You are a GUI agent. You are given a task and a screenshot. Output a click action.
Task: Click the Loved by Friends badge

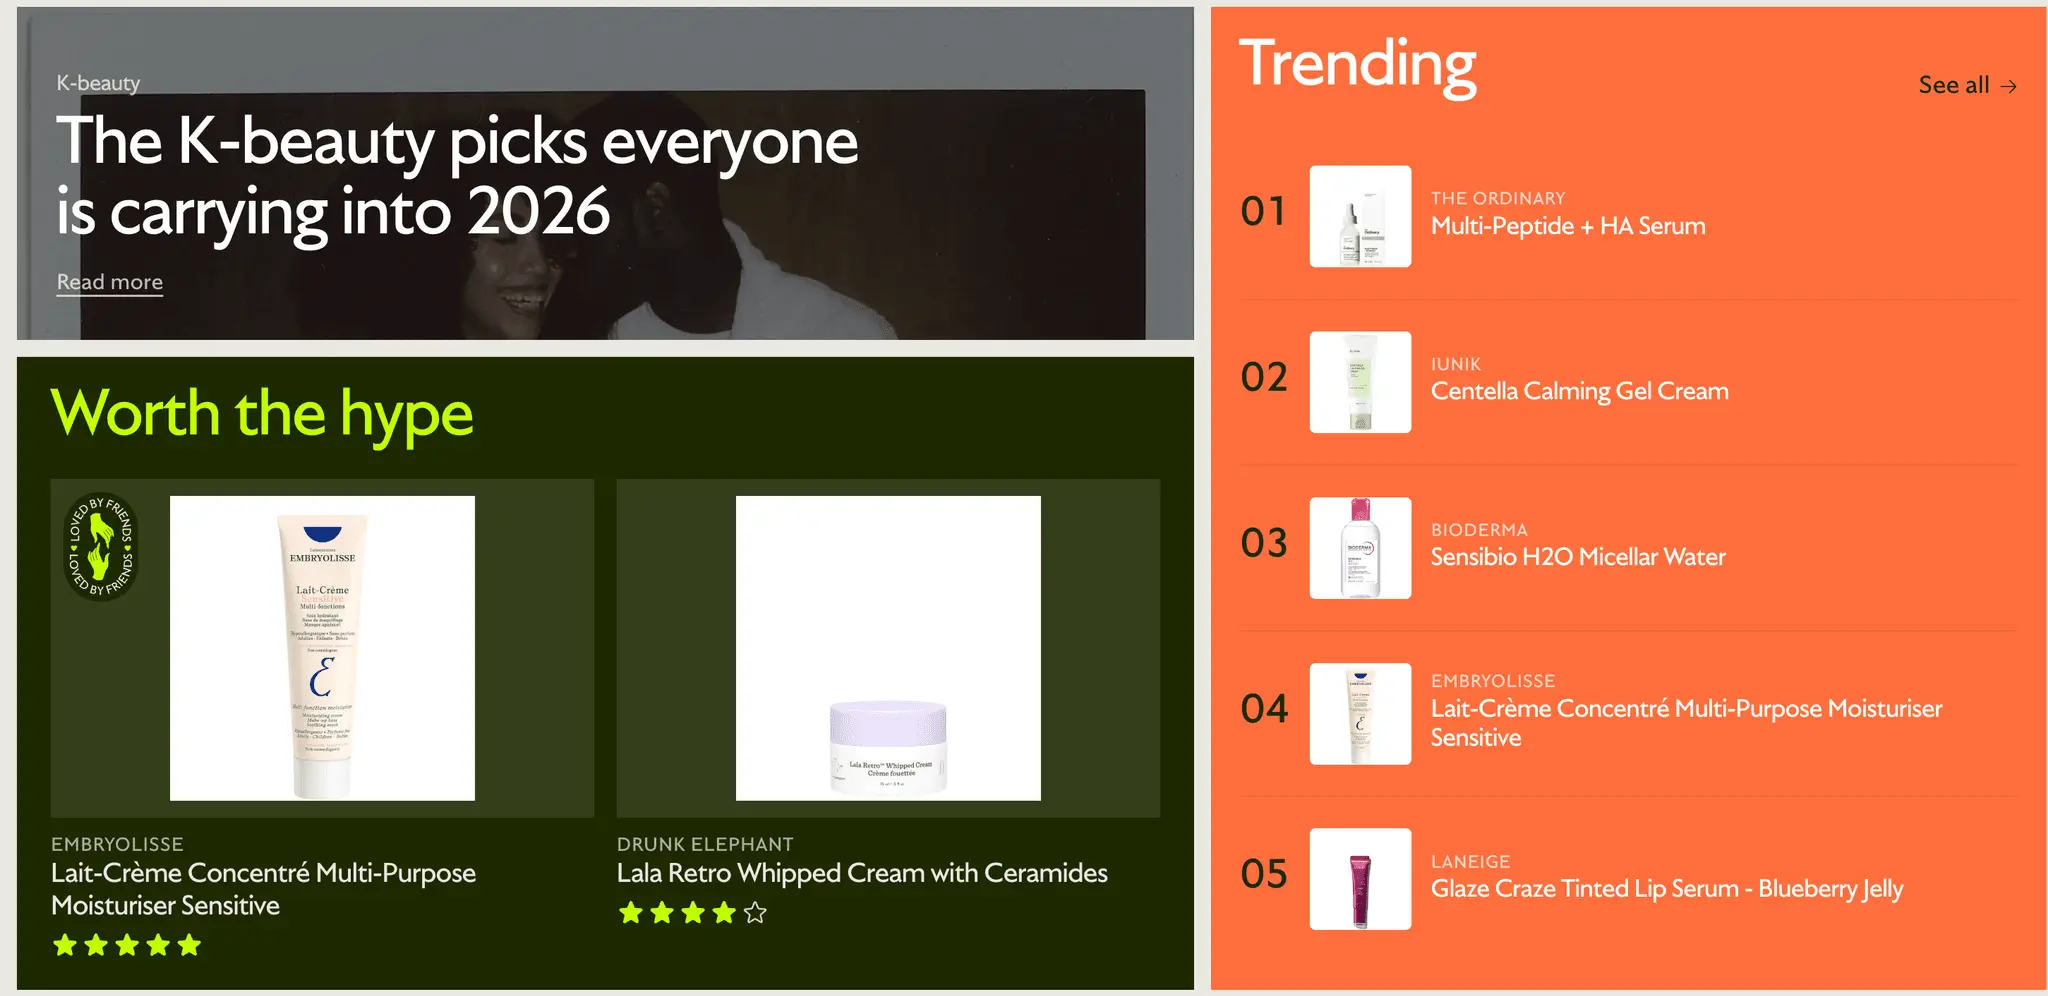100,547
